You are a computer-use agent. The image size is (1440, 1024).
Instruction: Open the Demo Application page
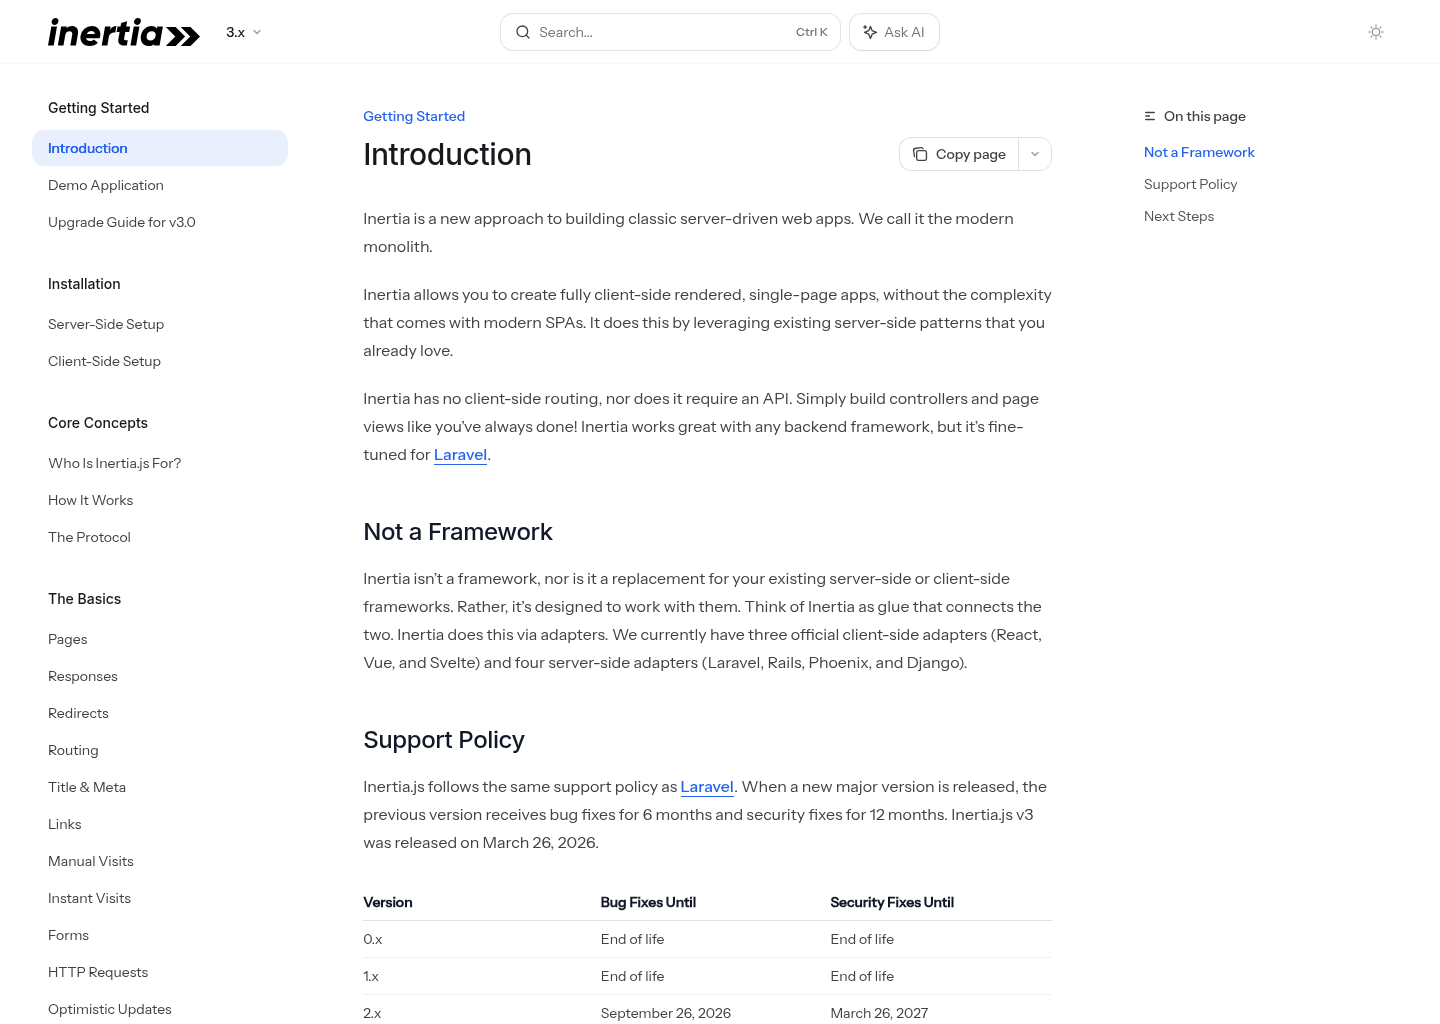[x=105, y=185]
